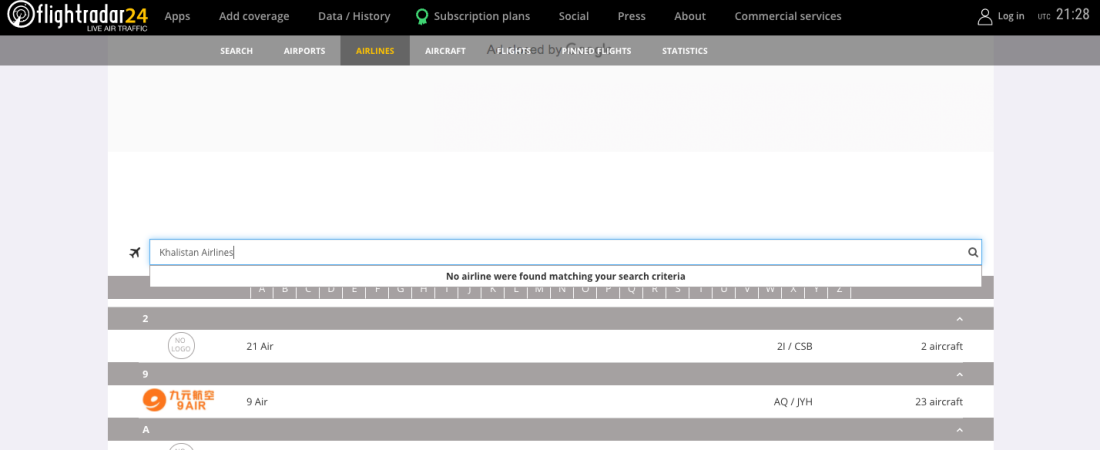The width and height of the screenshot is (1100, 450).
Task: Open Commercial services
Action: [788, 16]
